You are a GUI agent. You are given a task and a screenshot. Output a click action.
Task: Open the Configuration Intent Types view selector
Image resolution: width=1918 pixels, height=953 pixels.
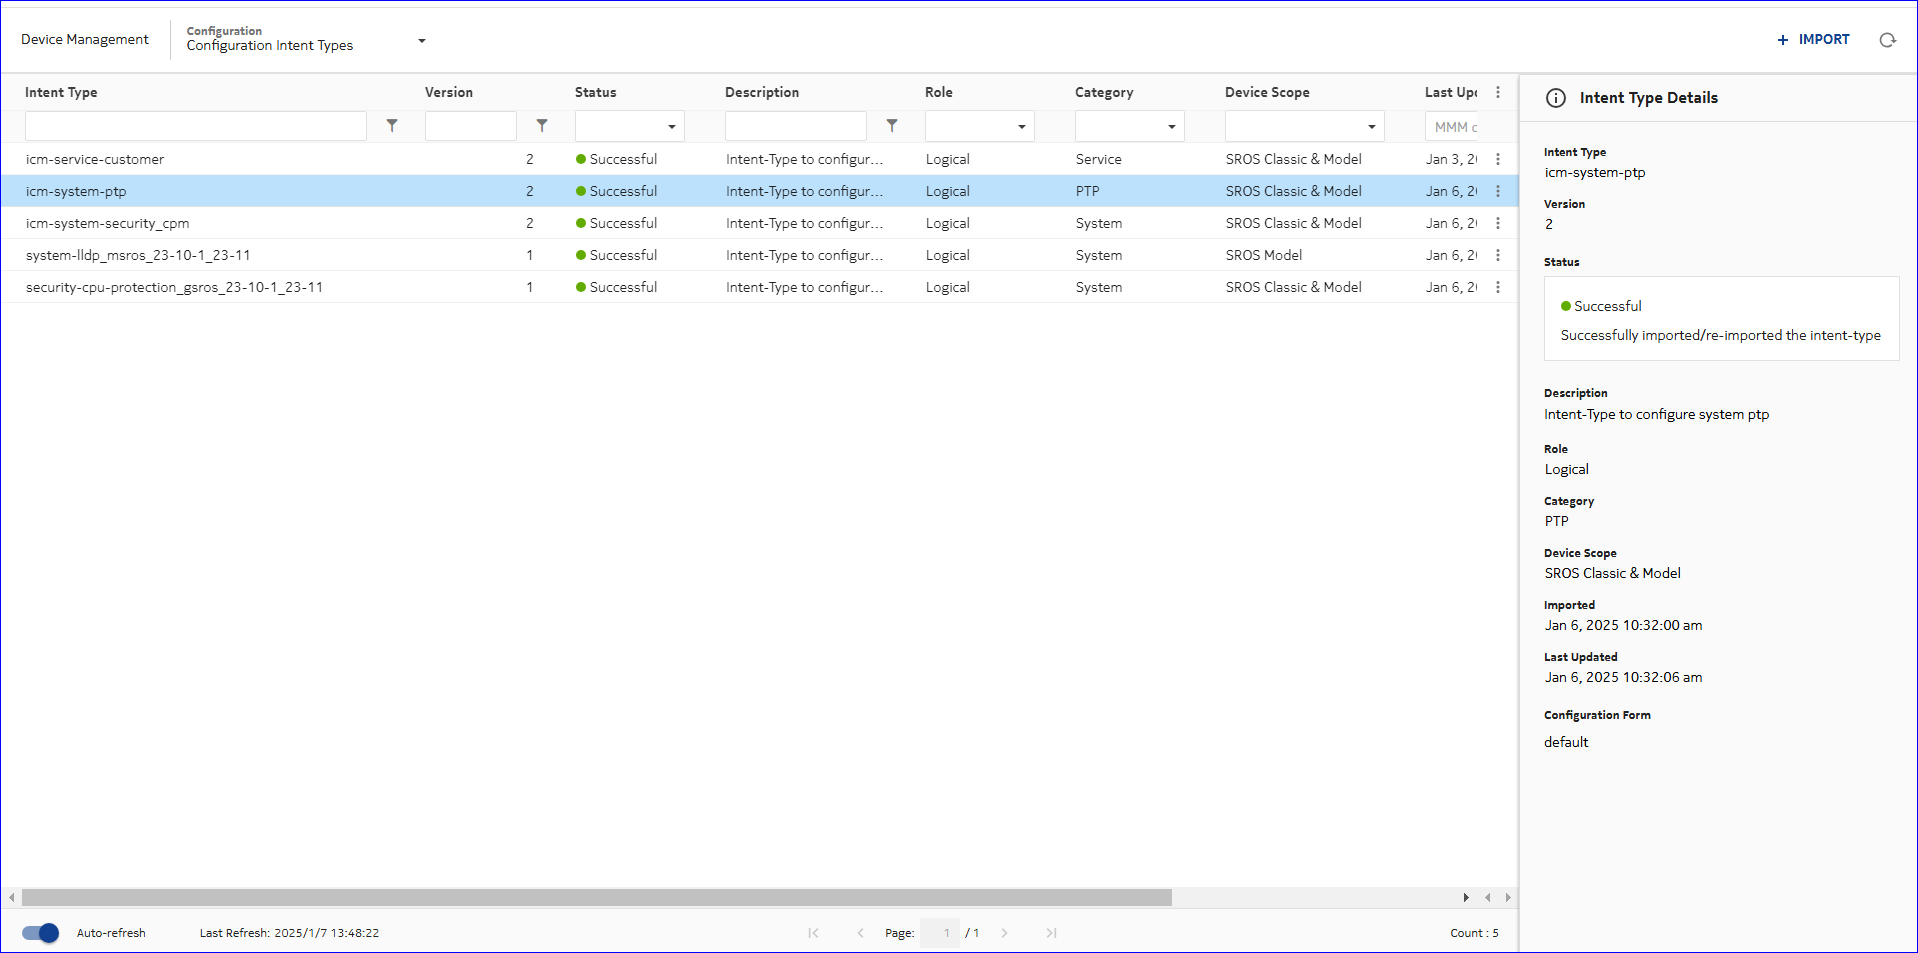(x=421, y=41)
